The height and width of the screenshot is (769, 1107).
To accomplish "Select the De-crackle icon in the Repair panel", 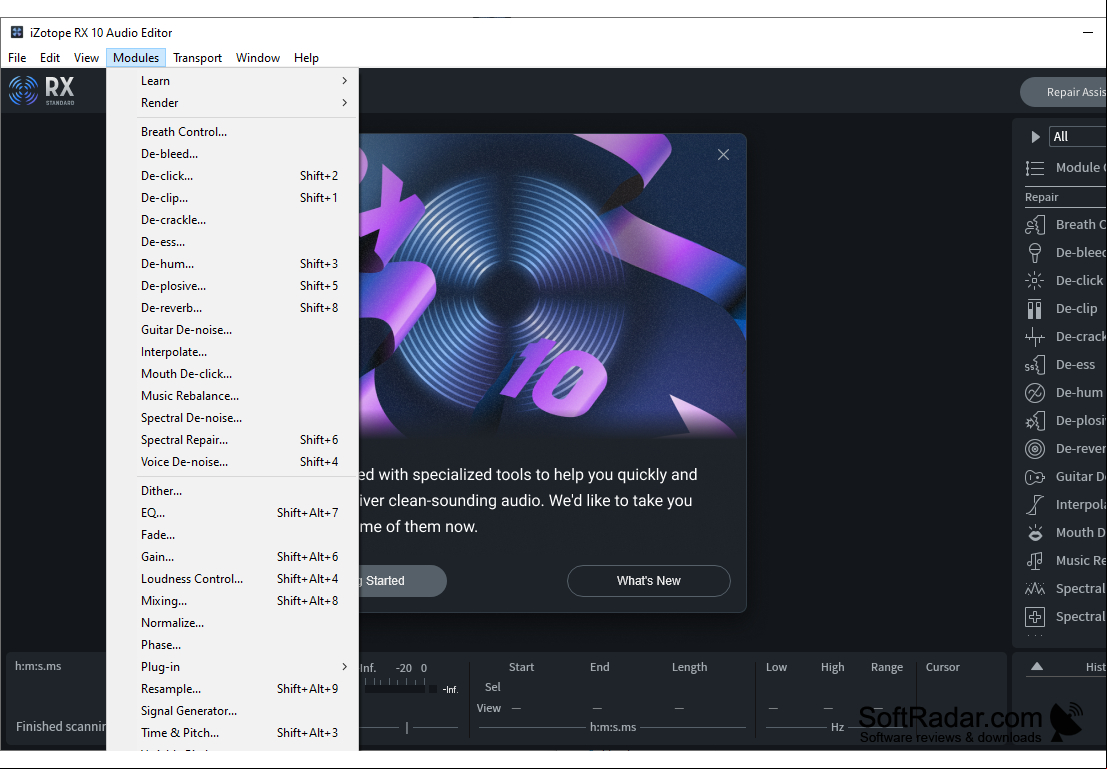I will pos(1034,337).
